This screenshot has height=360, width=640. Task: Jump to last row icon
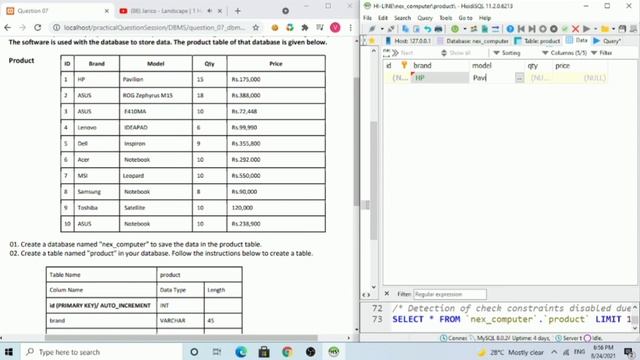(531, 29)
